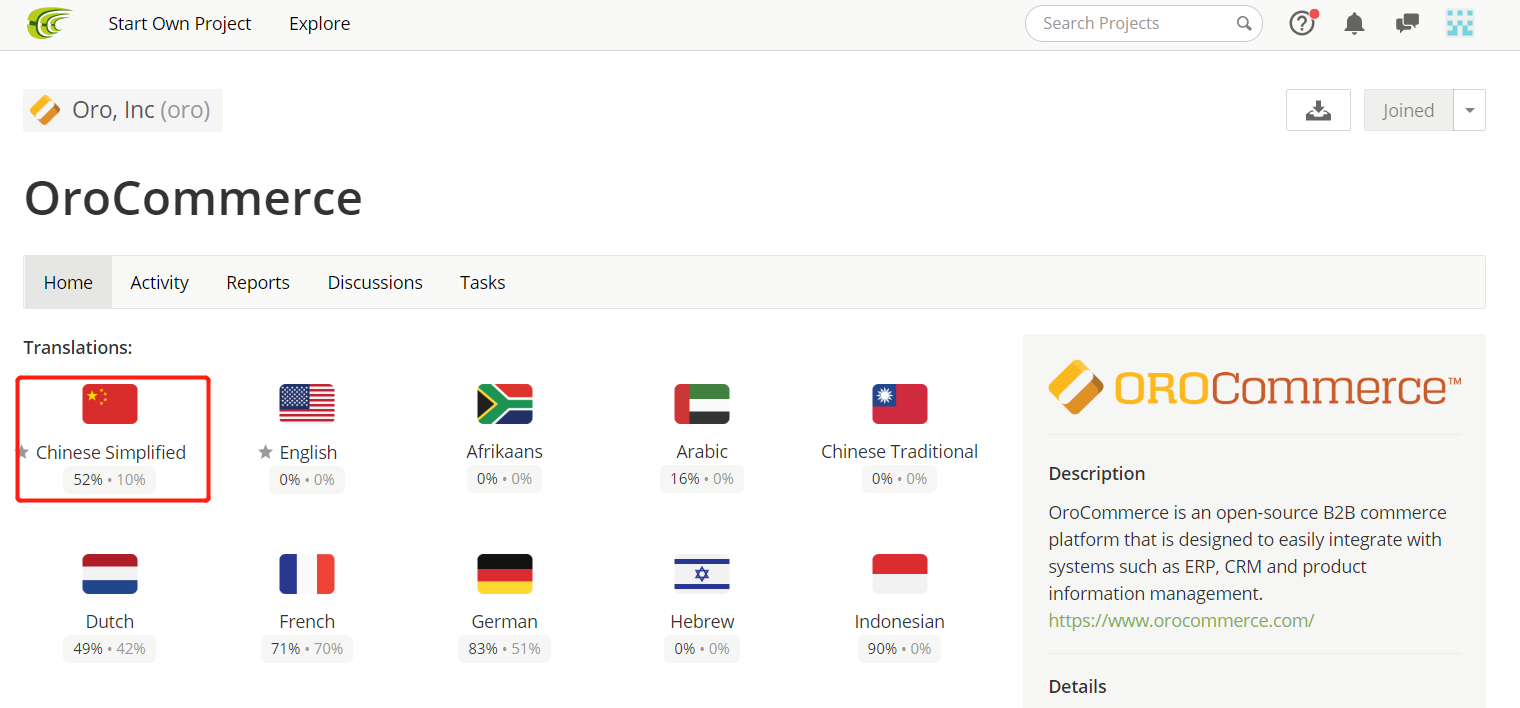
Task: Open the Hebrew language link
Action: pyautogui.click(x=702, y=621)
